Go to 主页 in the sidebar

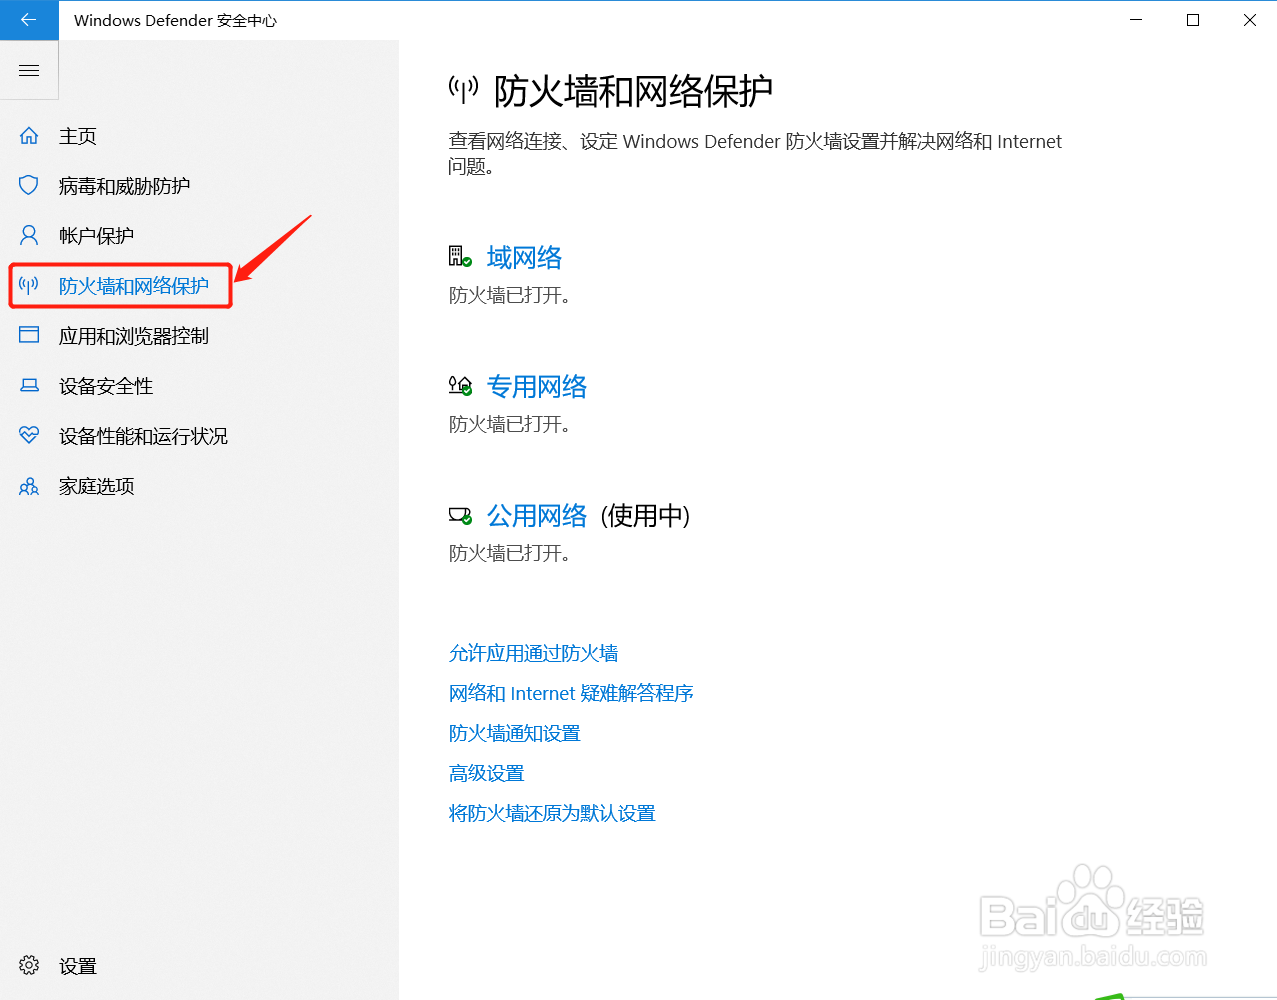(x=78, y=136)
